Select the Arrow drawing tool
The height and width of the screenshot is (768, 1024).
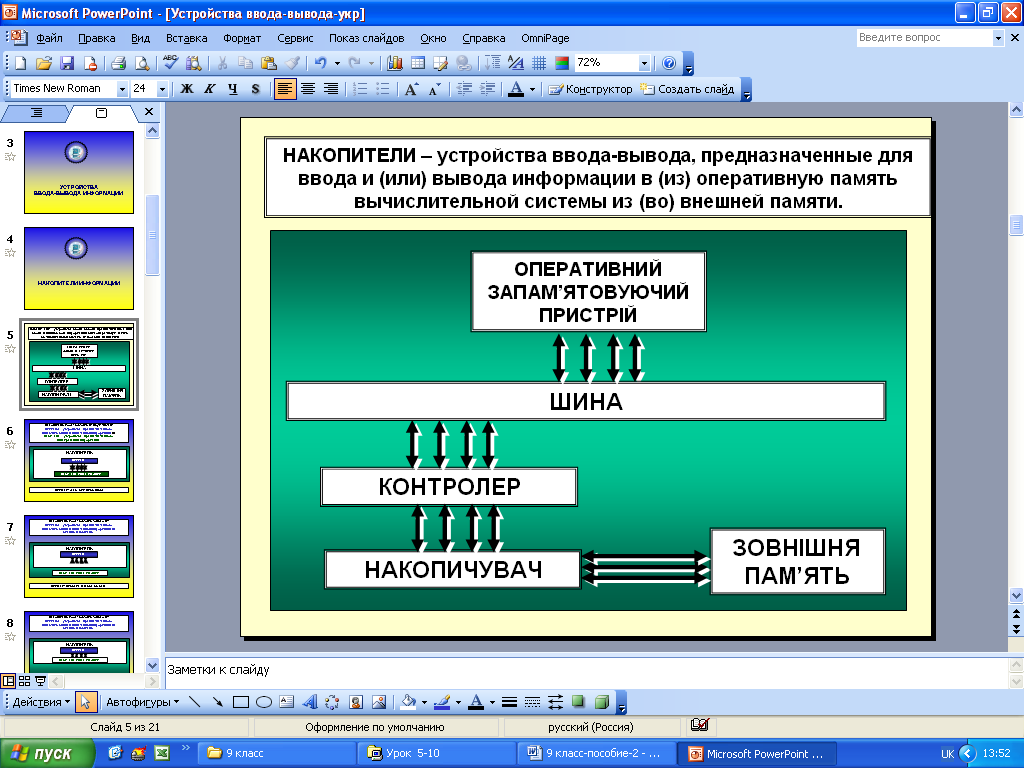point(217,702)
